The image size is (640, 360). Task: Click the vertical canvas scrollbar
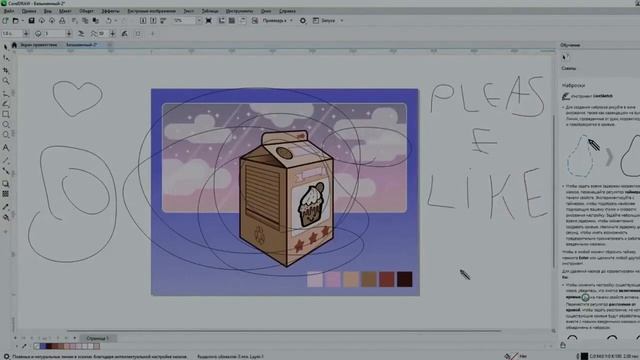(x=553, y=192)
